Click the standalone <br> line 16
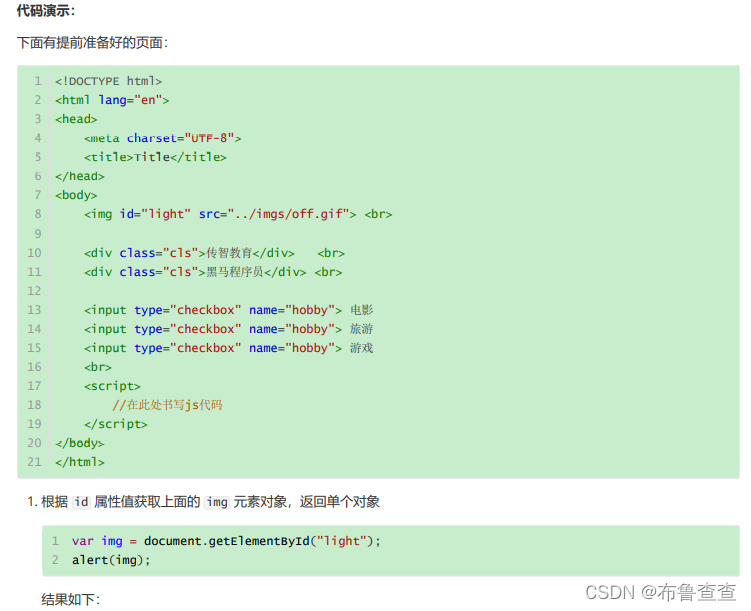The height and width of the screenshot is (611, 751). (98, 367)
